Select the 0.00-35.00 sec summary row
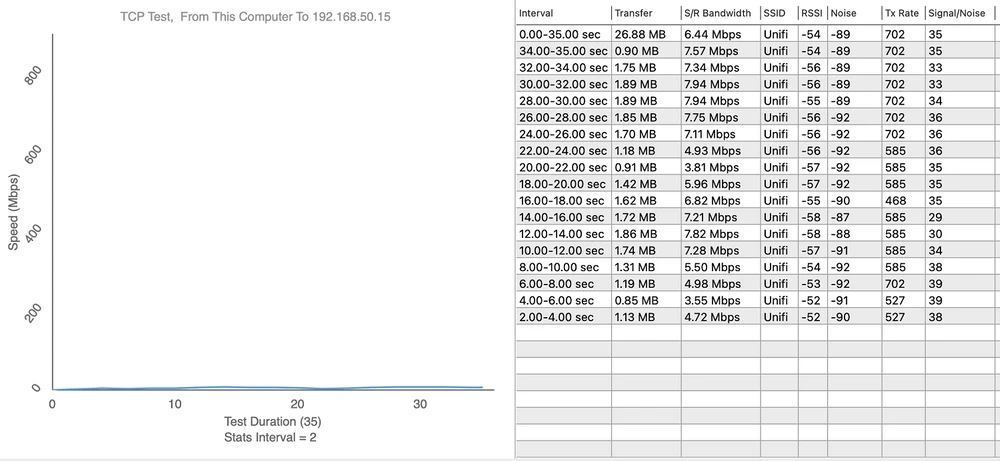 (x=562, y=34)
